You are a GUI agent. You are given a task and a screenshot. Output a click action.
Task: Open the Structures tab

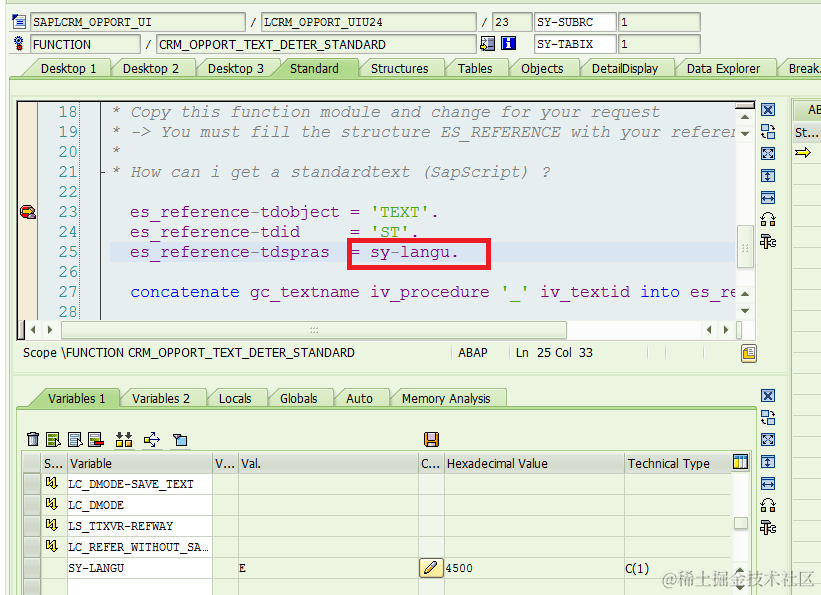click(x=400, y=69)
